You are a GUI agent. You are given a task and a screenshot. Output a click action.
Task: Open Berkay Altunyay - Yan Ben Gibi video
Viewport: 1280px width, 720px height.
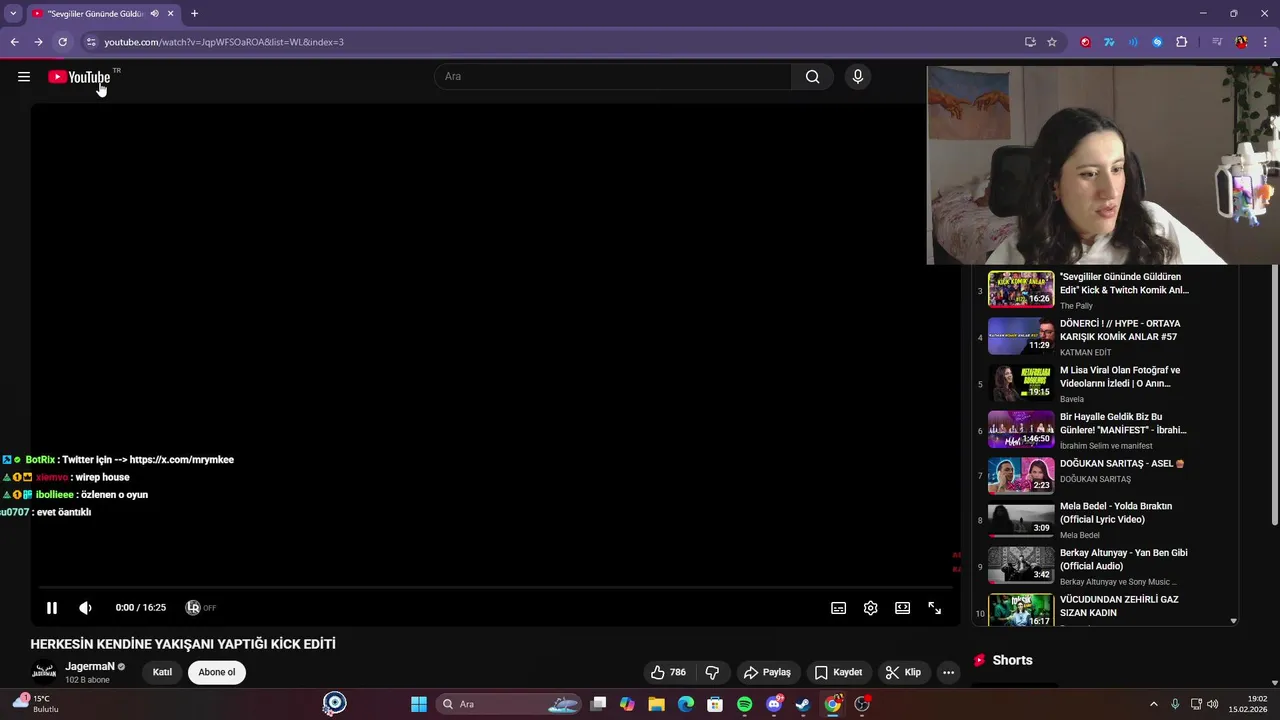point(1124,559)
